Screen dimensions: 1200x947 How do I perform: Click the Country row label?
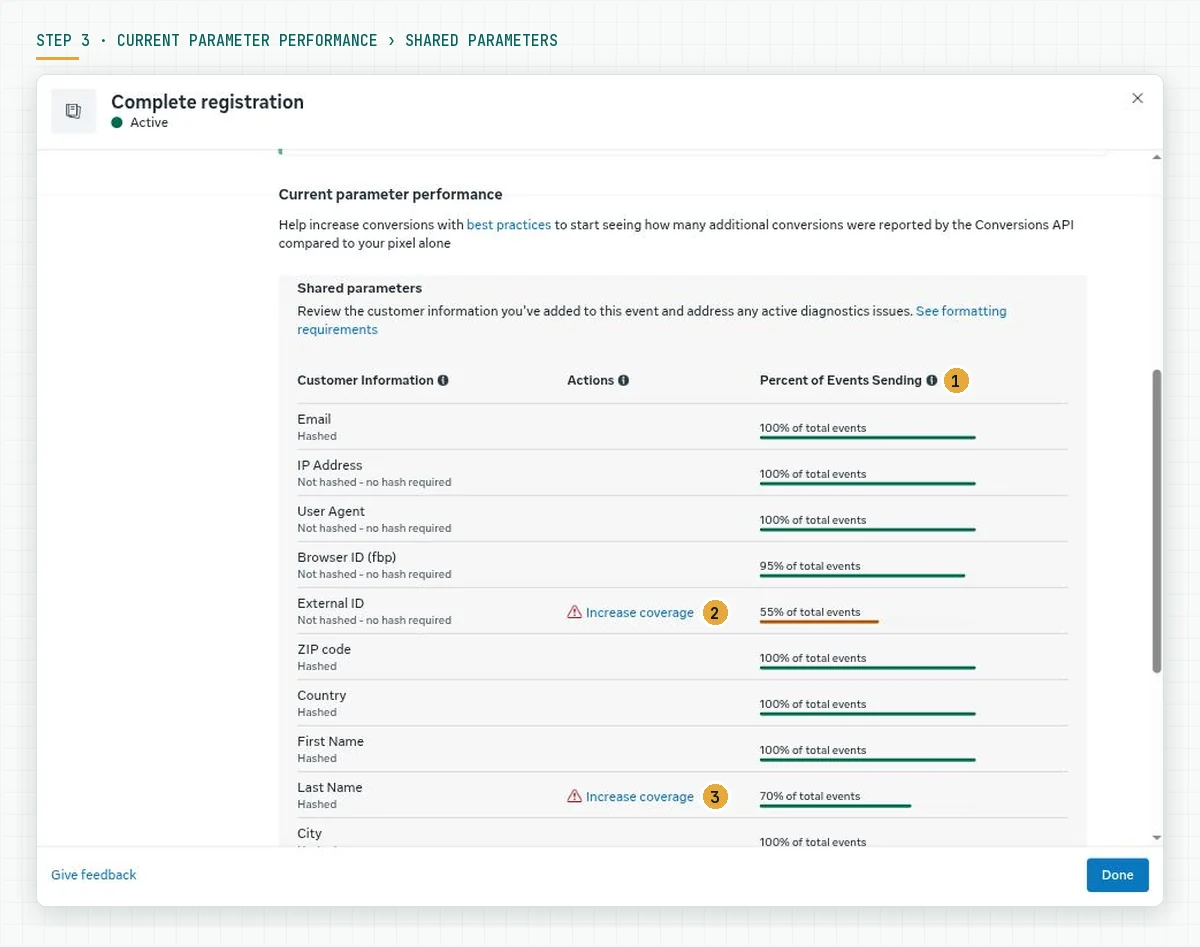322,695
